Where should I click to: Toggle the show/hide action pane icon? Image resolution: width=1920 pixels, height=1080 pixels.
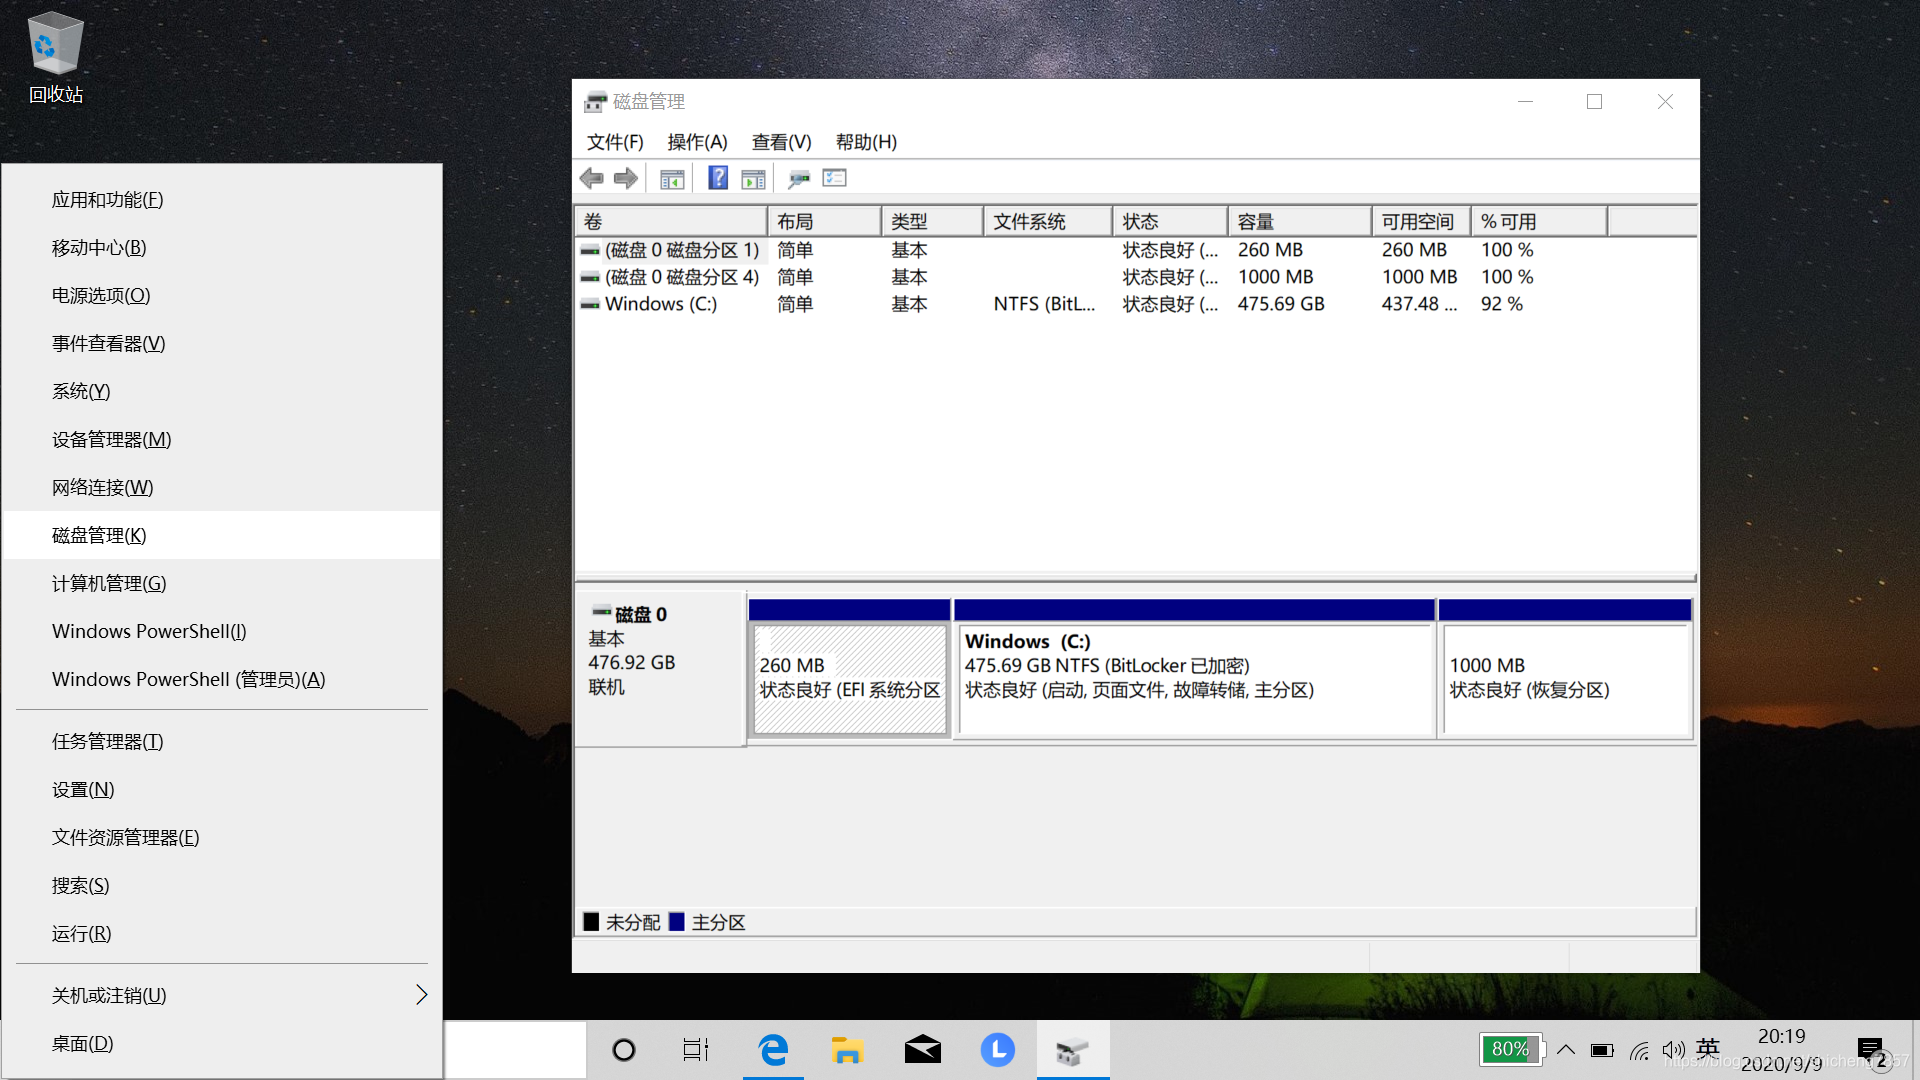[753, 179]
